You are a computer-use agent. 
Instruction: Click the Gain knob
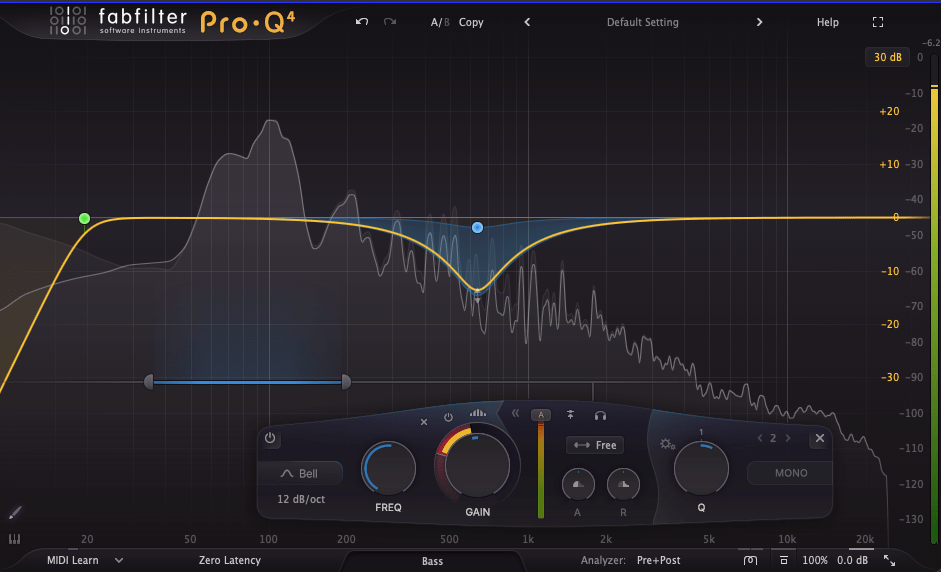point(477,467)
